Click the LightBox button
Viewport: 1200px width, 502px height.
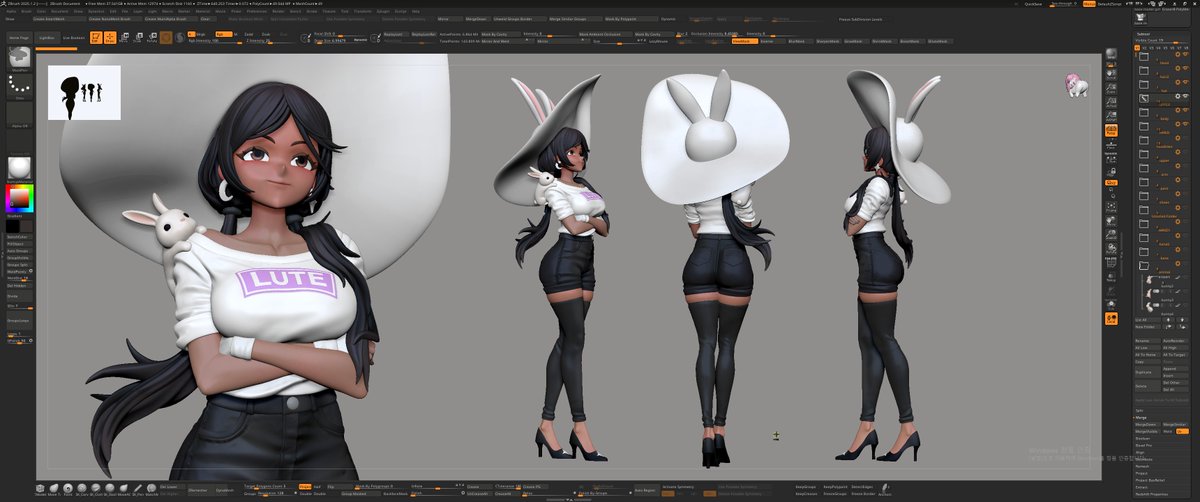tap(47, 38)
